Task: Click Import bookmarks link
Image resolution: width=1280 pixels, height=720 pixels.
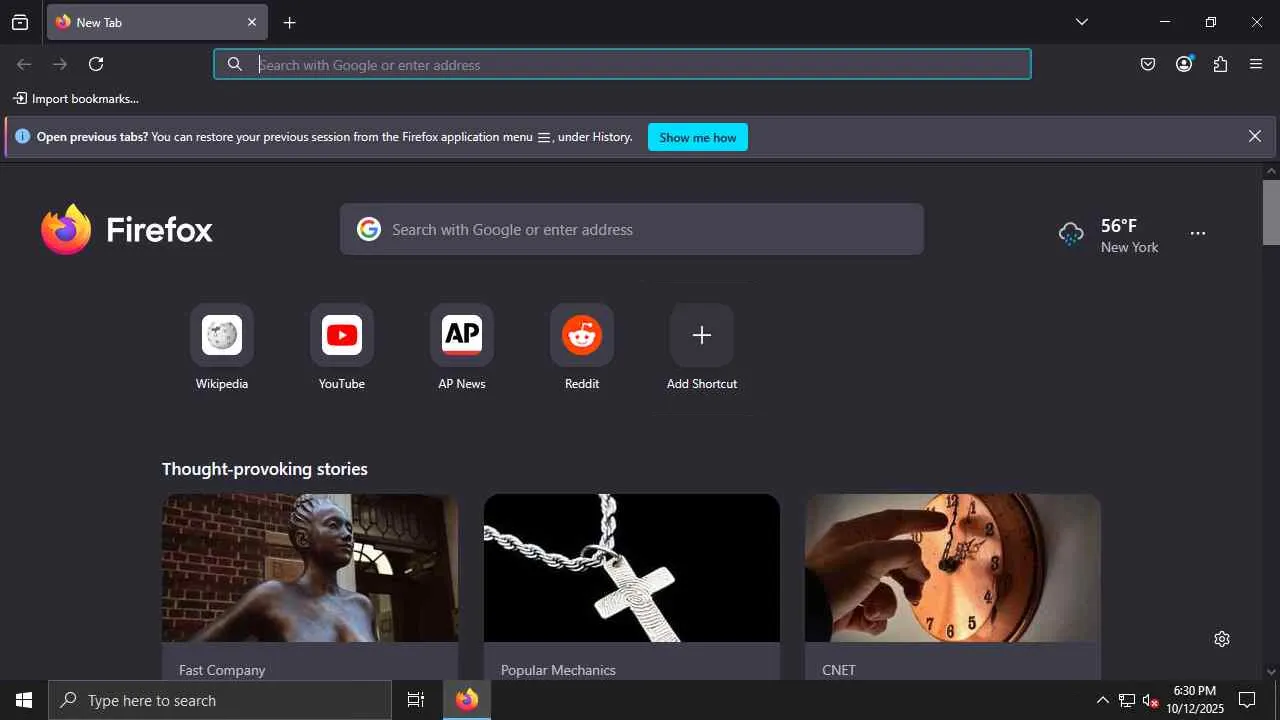Action: (x=76, y=99)
